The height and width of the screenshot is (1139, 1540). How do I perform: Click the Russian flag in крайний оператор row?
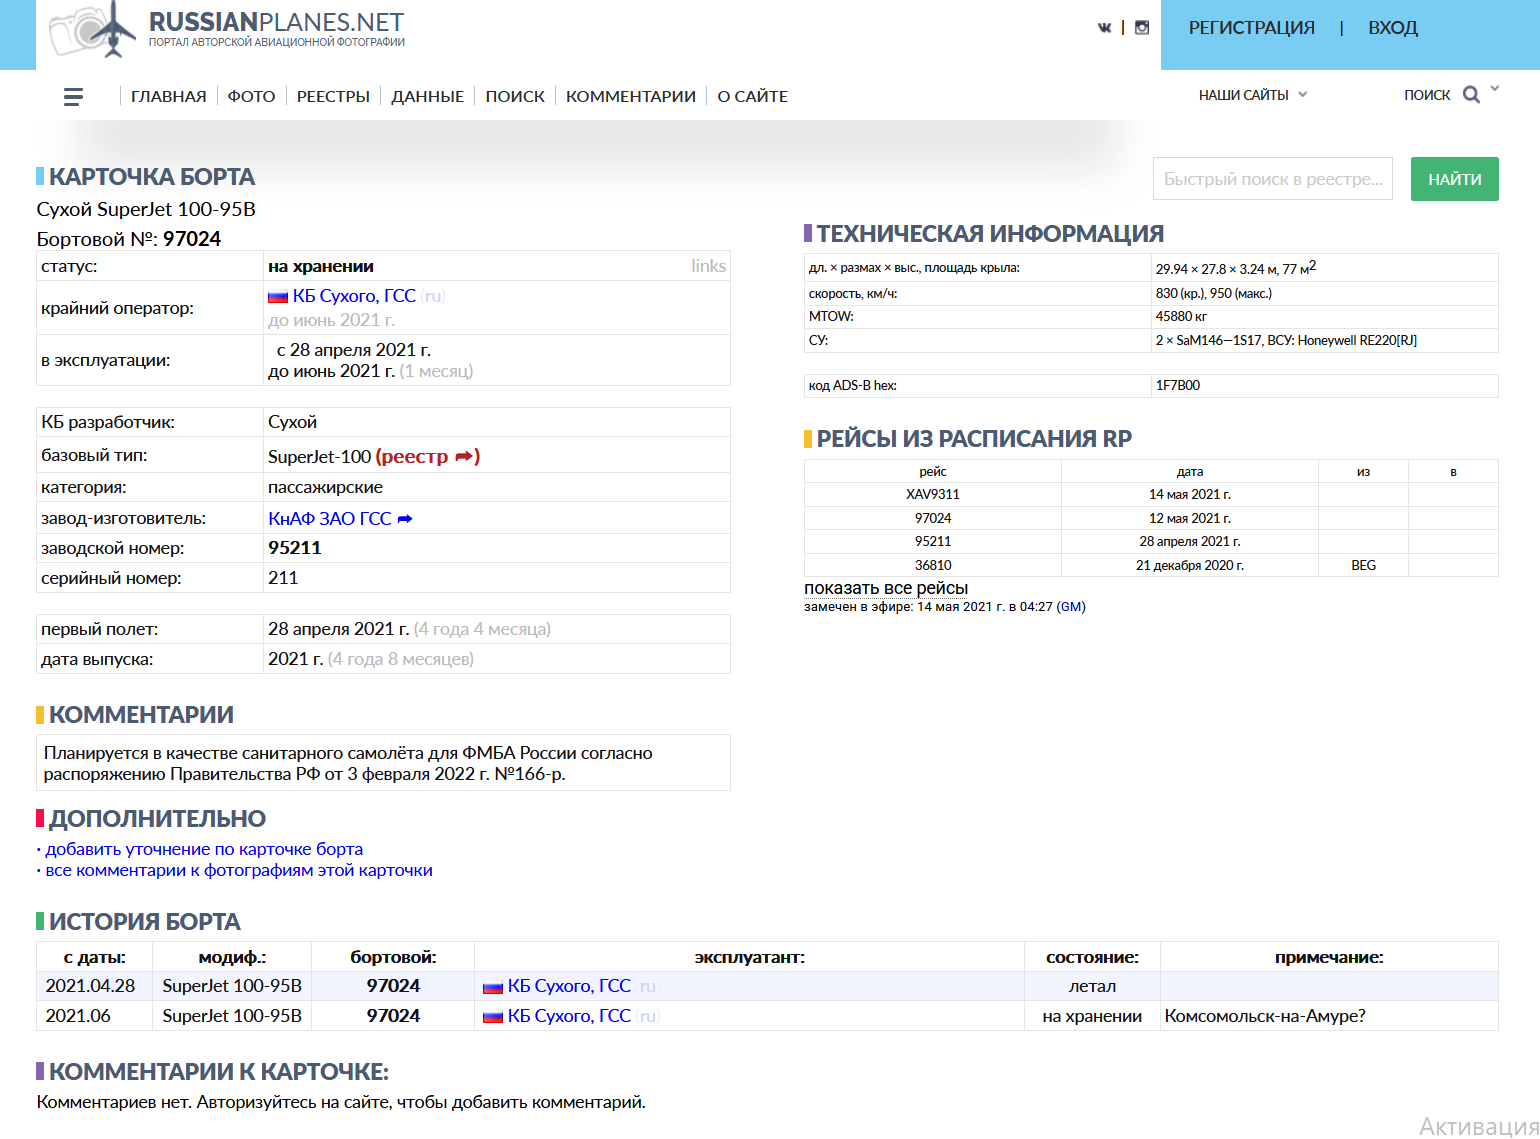pos(278,297)
